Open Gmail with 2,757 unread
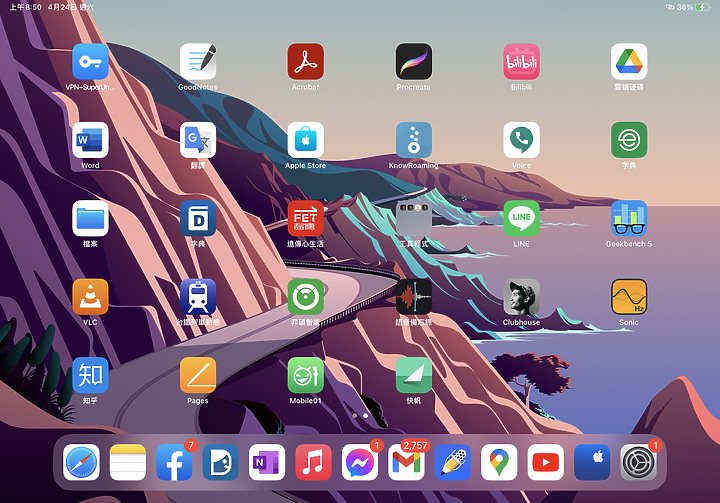The width and height of the screenshot is (720, 503). [x=406, y=462]
